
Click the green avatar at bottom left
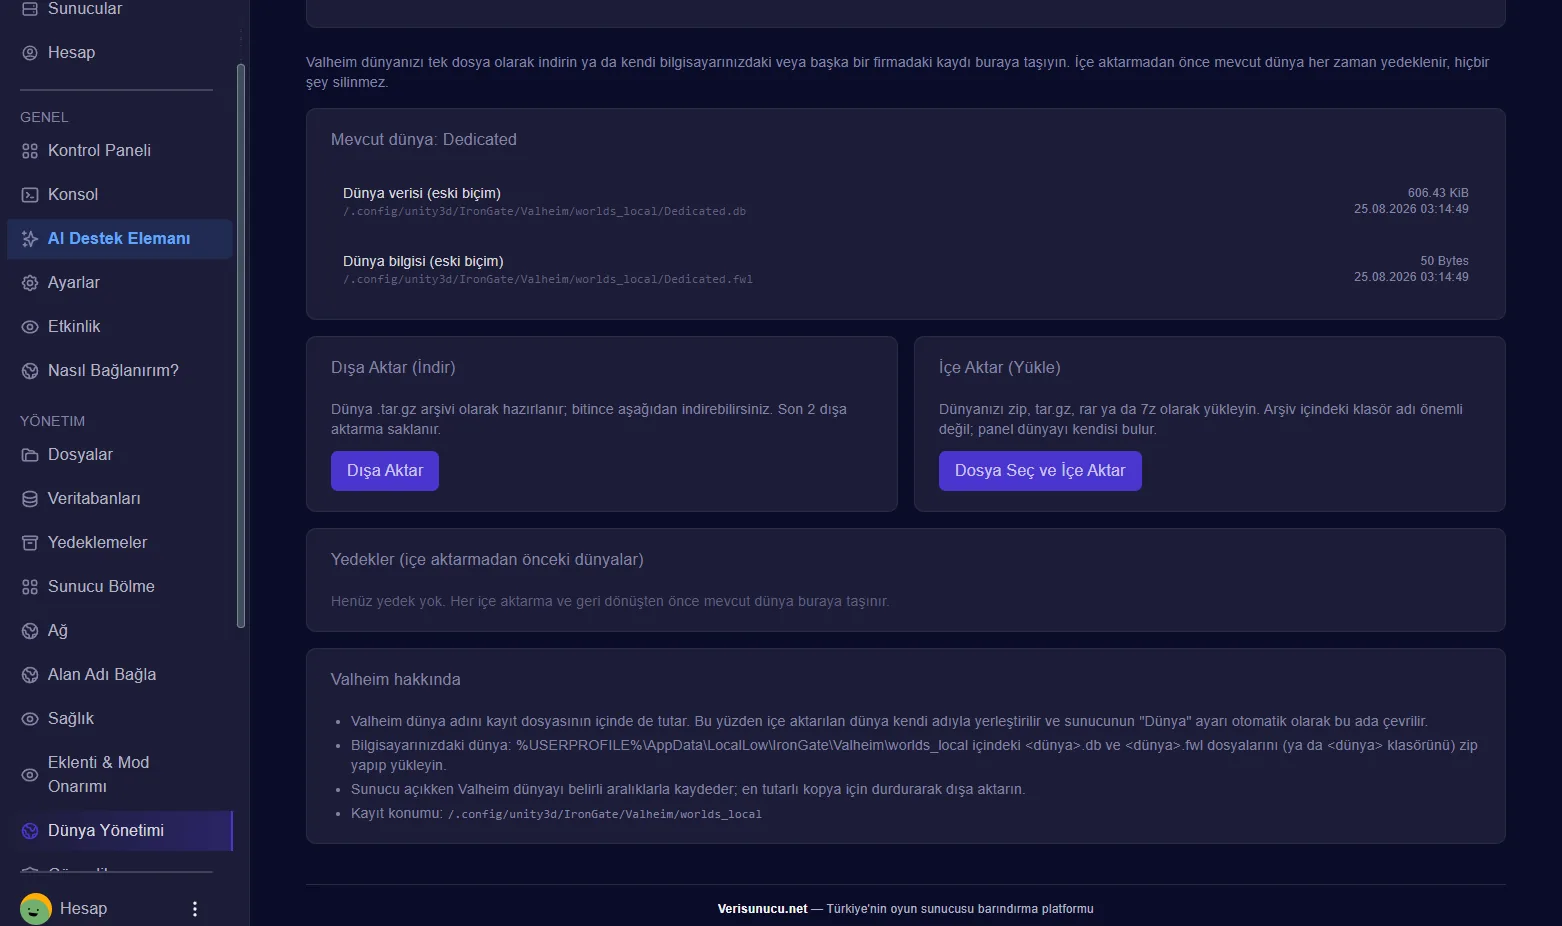coord(35,909)
